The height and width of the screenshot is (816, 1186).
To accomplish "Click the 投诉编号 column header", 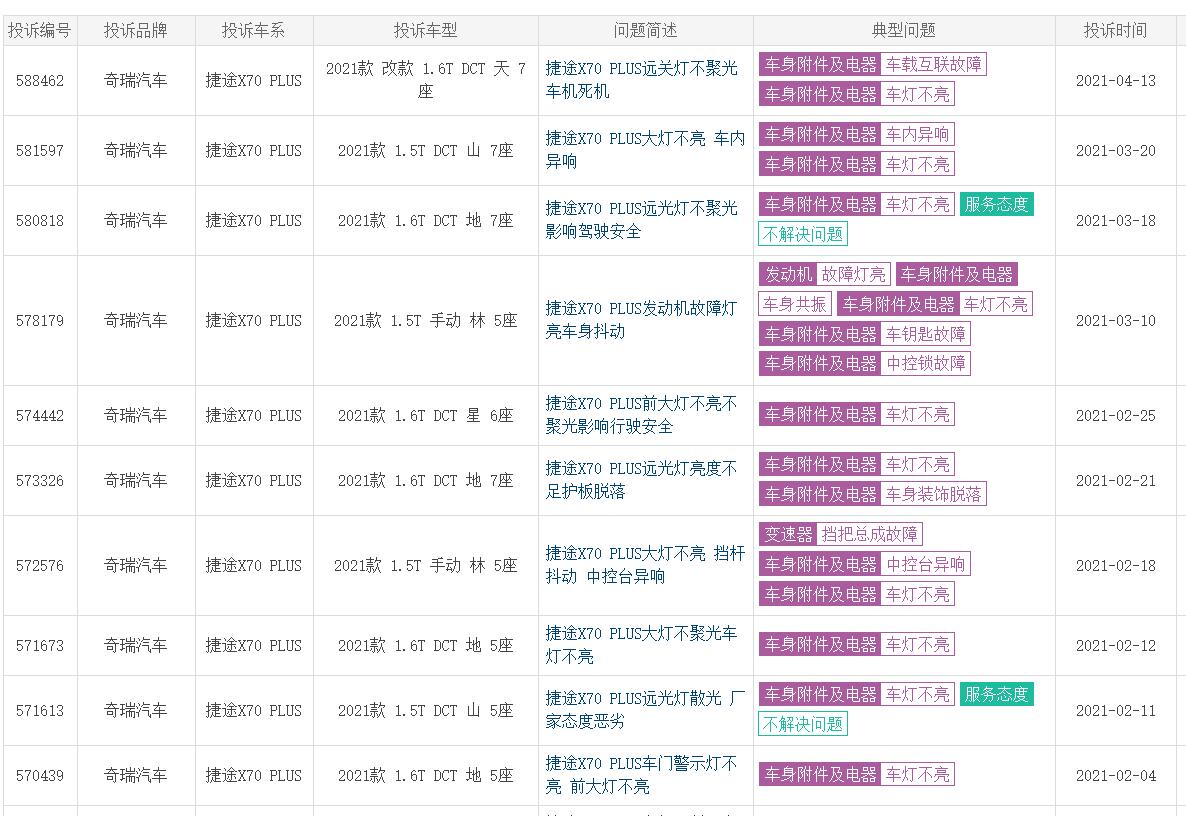I will pos(39,30).
